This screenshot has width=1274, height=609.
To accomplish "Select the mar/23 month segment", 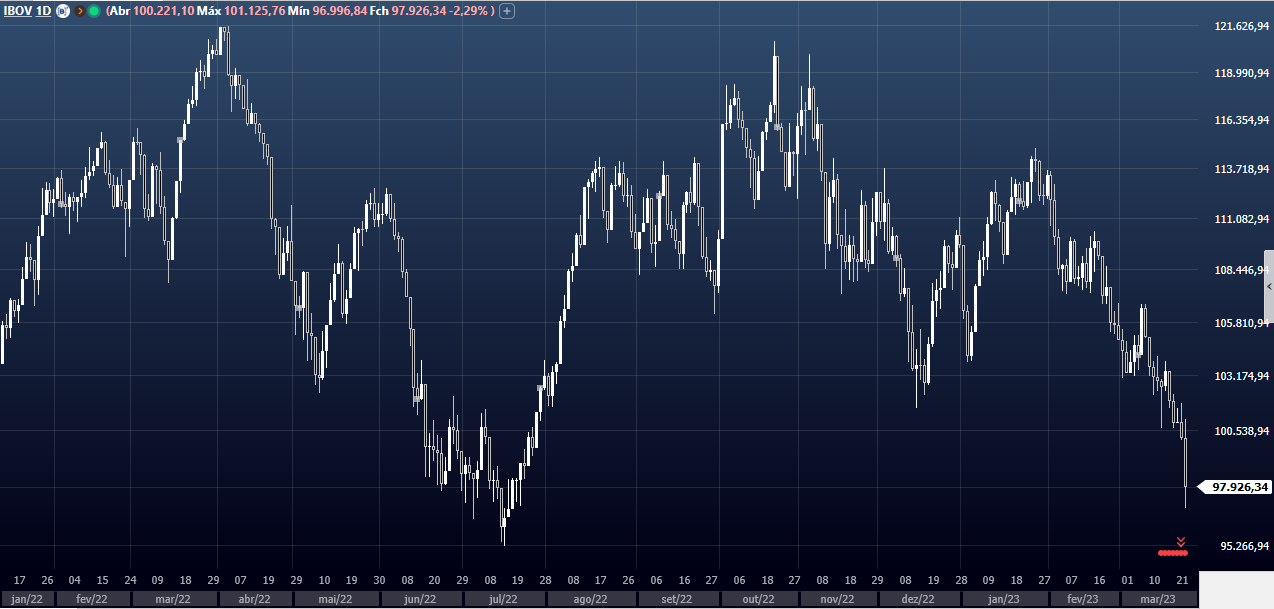I will click(1158, 599).
